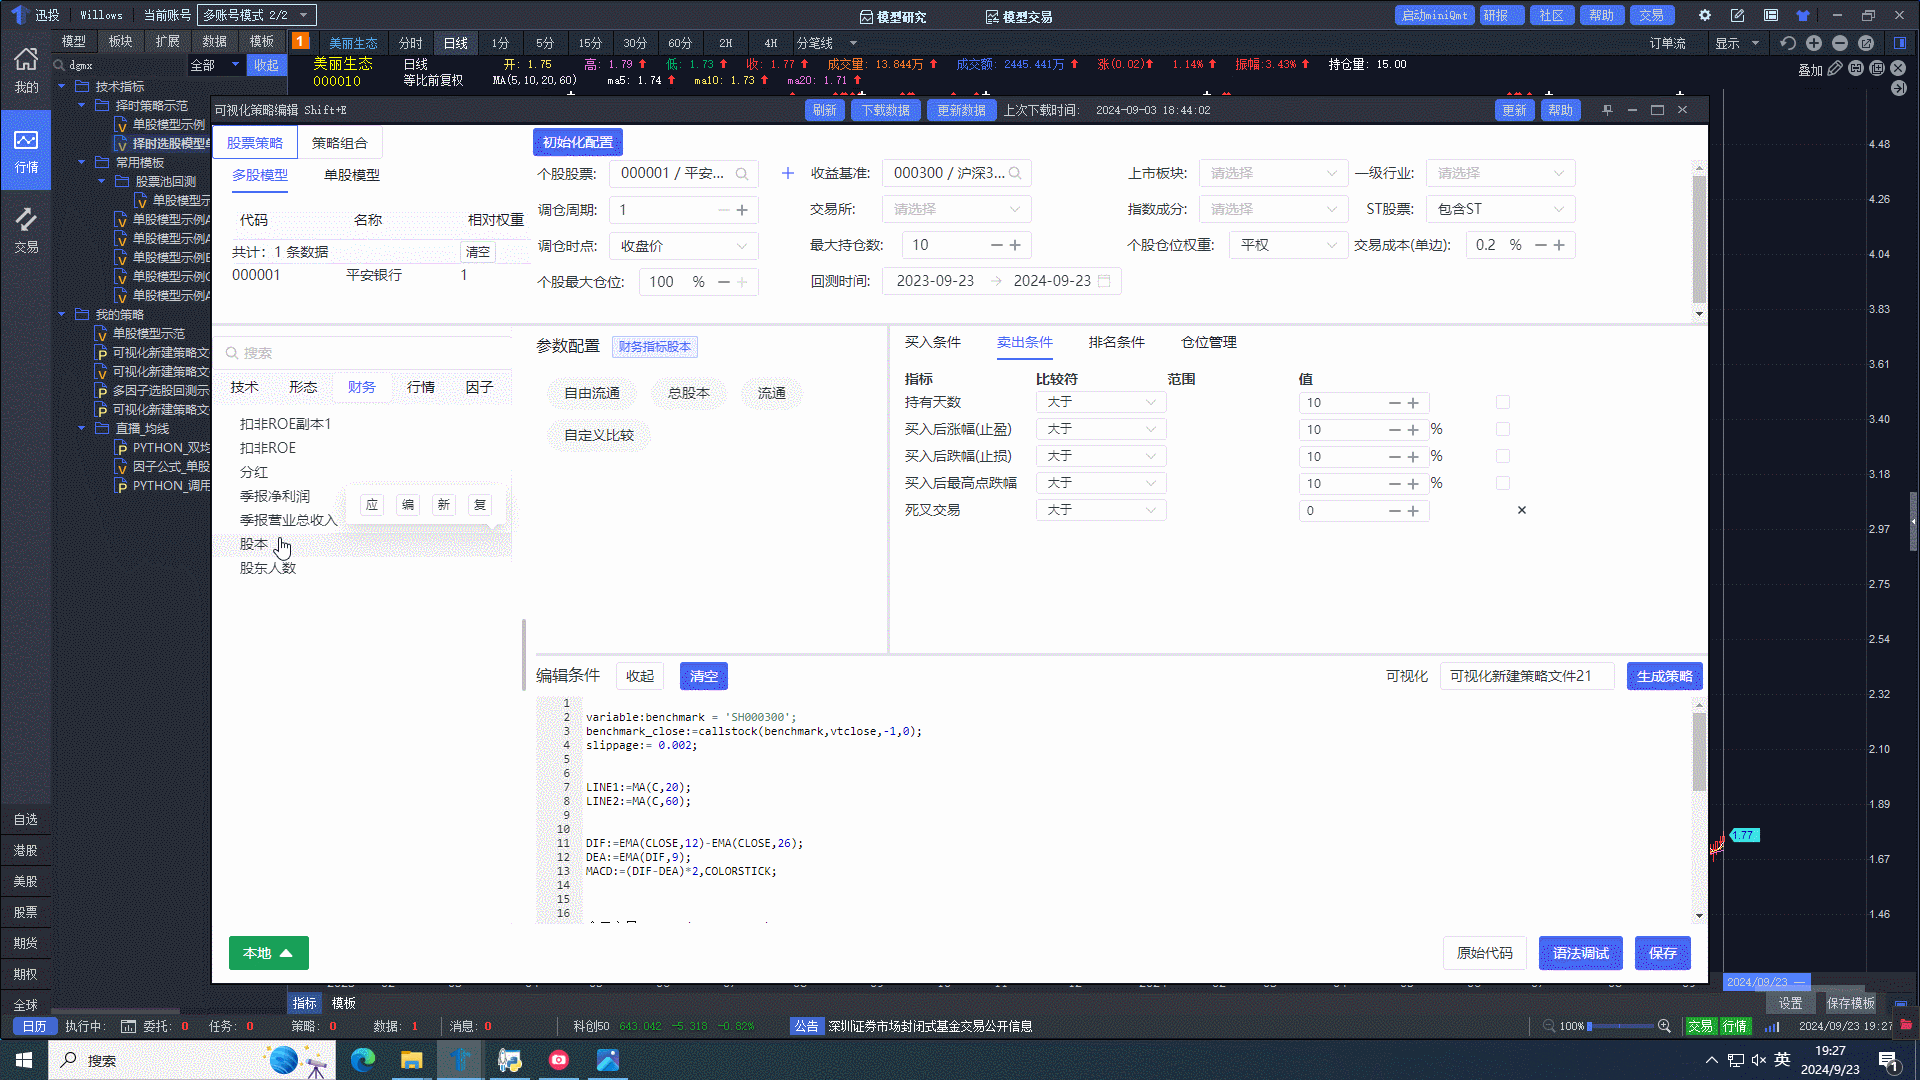Open the 本地 green dropdown button

click(x=268, y=953)
